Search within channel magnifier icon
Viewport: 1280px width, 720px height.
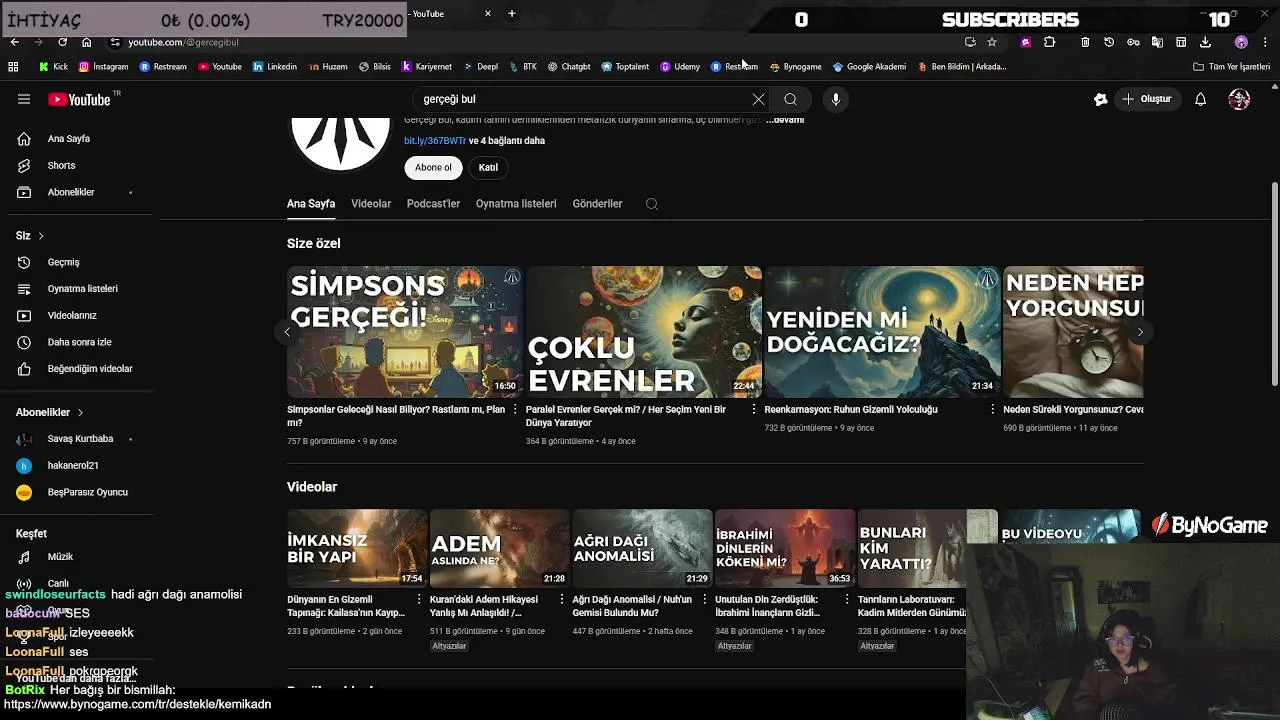tap(651, 204)
